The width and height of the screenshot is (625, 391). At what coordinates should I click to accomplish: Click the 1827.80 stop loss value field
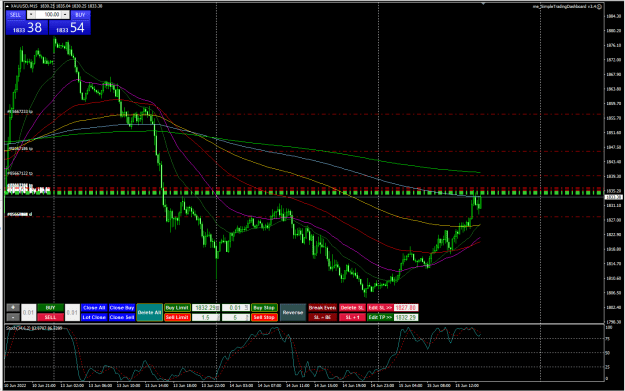tap(406, 308)
